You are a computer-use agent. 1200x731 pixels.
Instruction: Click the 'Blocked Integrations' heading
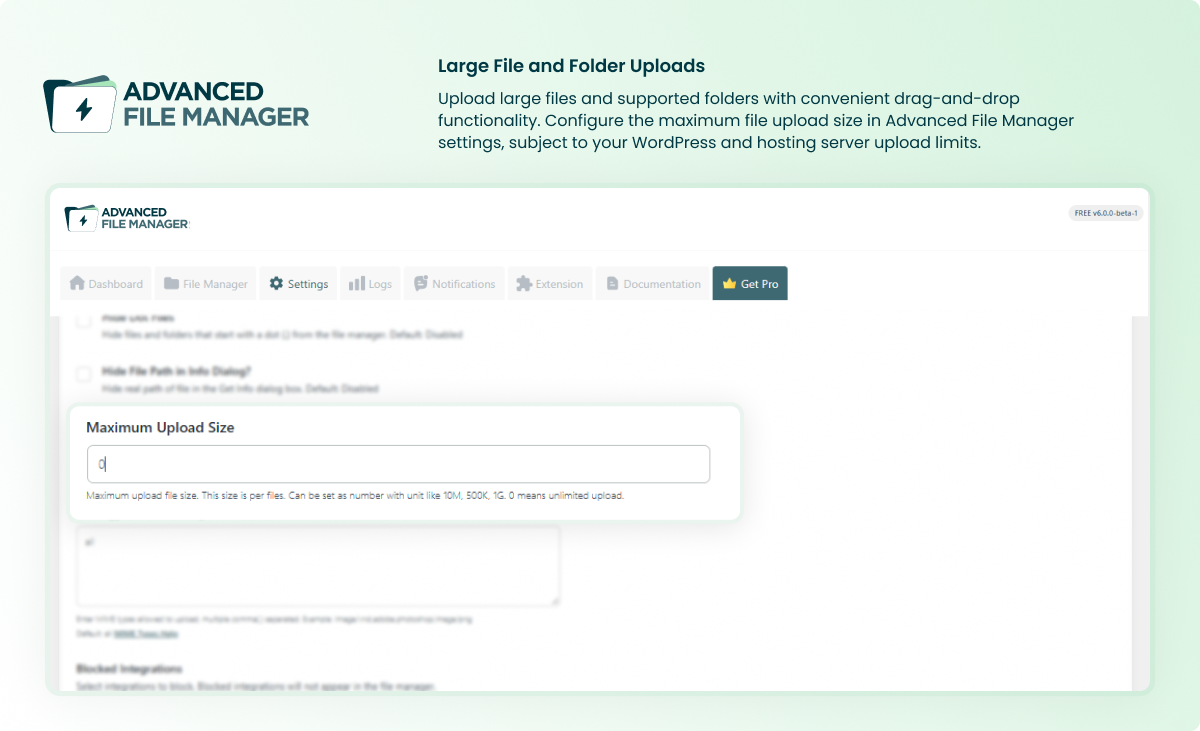(129, 668)
